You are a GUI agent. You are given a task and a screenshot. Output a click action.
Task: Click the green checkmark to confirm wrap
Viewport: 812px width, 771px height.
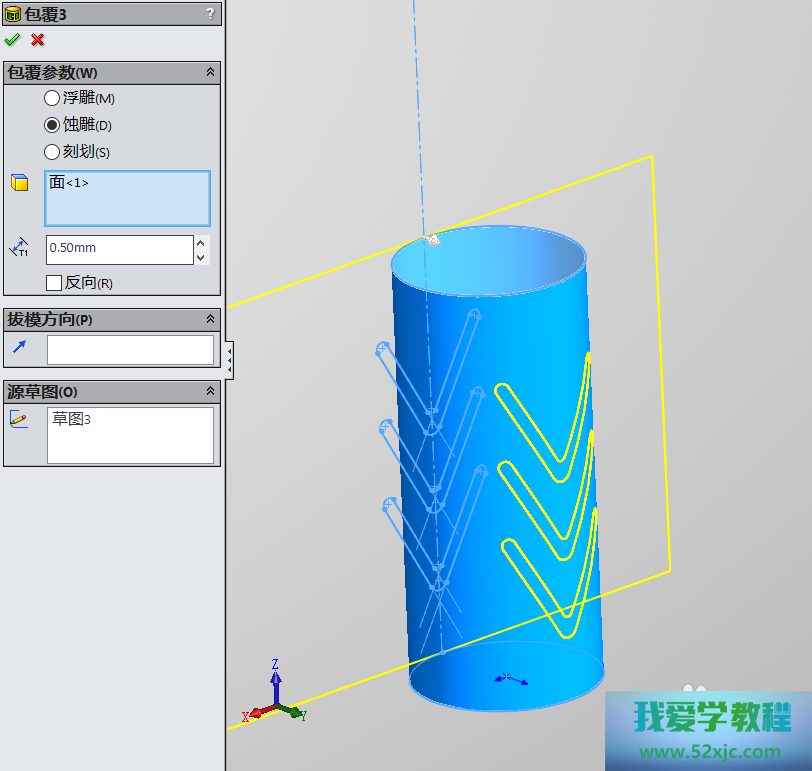12,40
